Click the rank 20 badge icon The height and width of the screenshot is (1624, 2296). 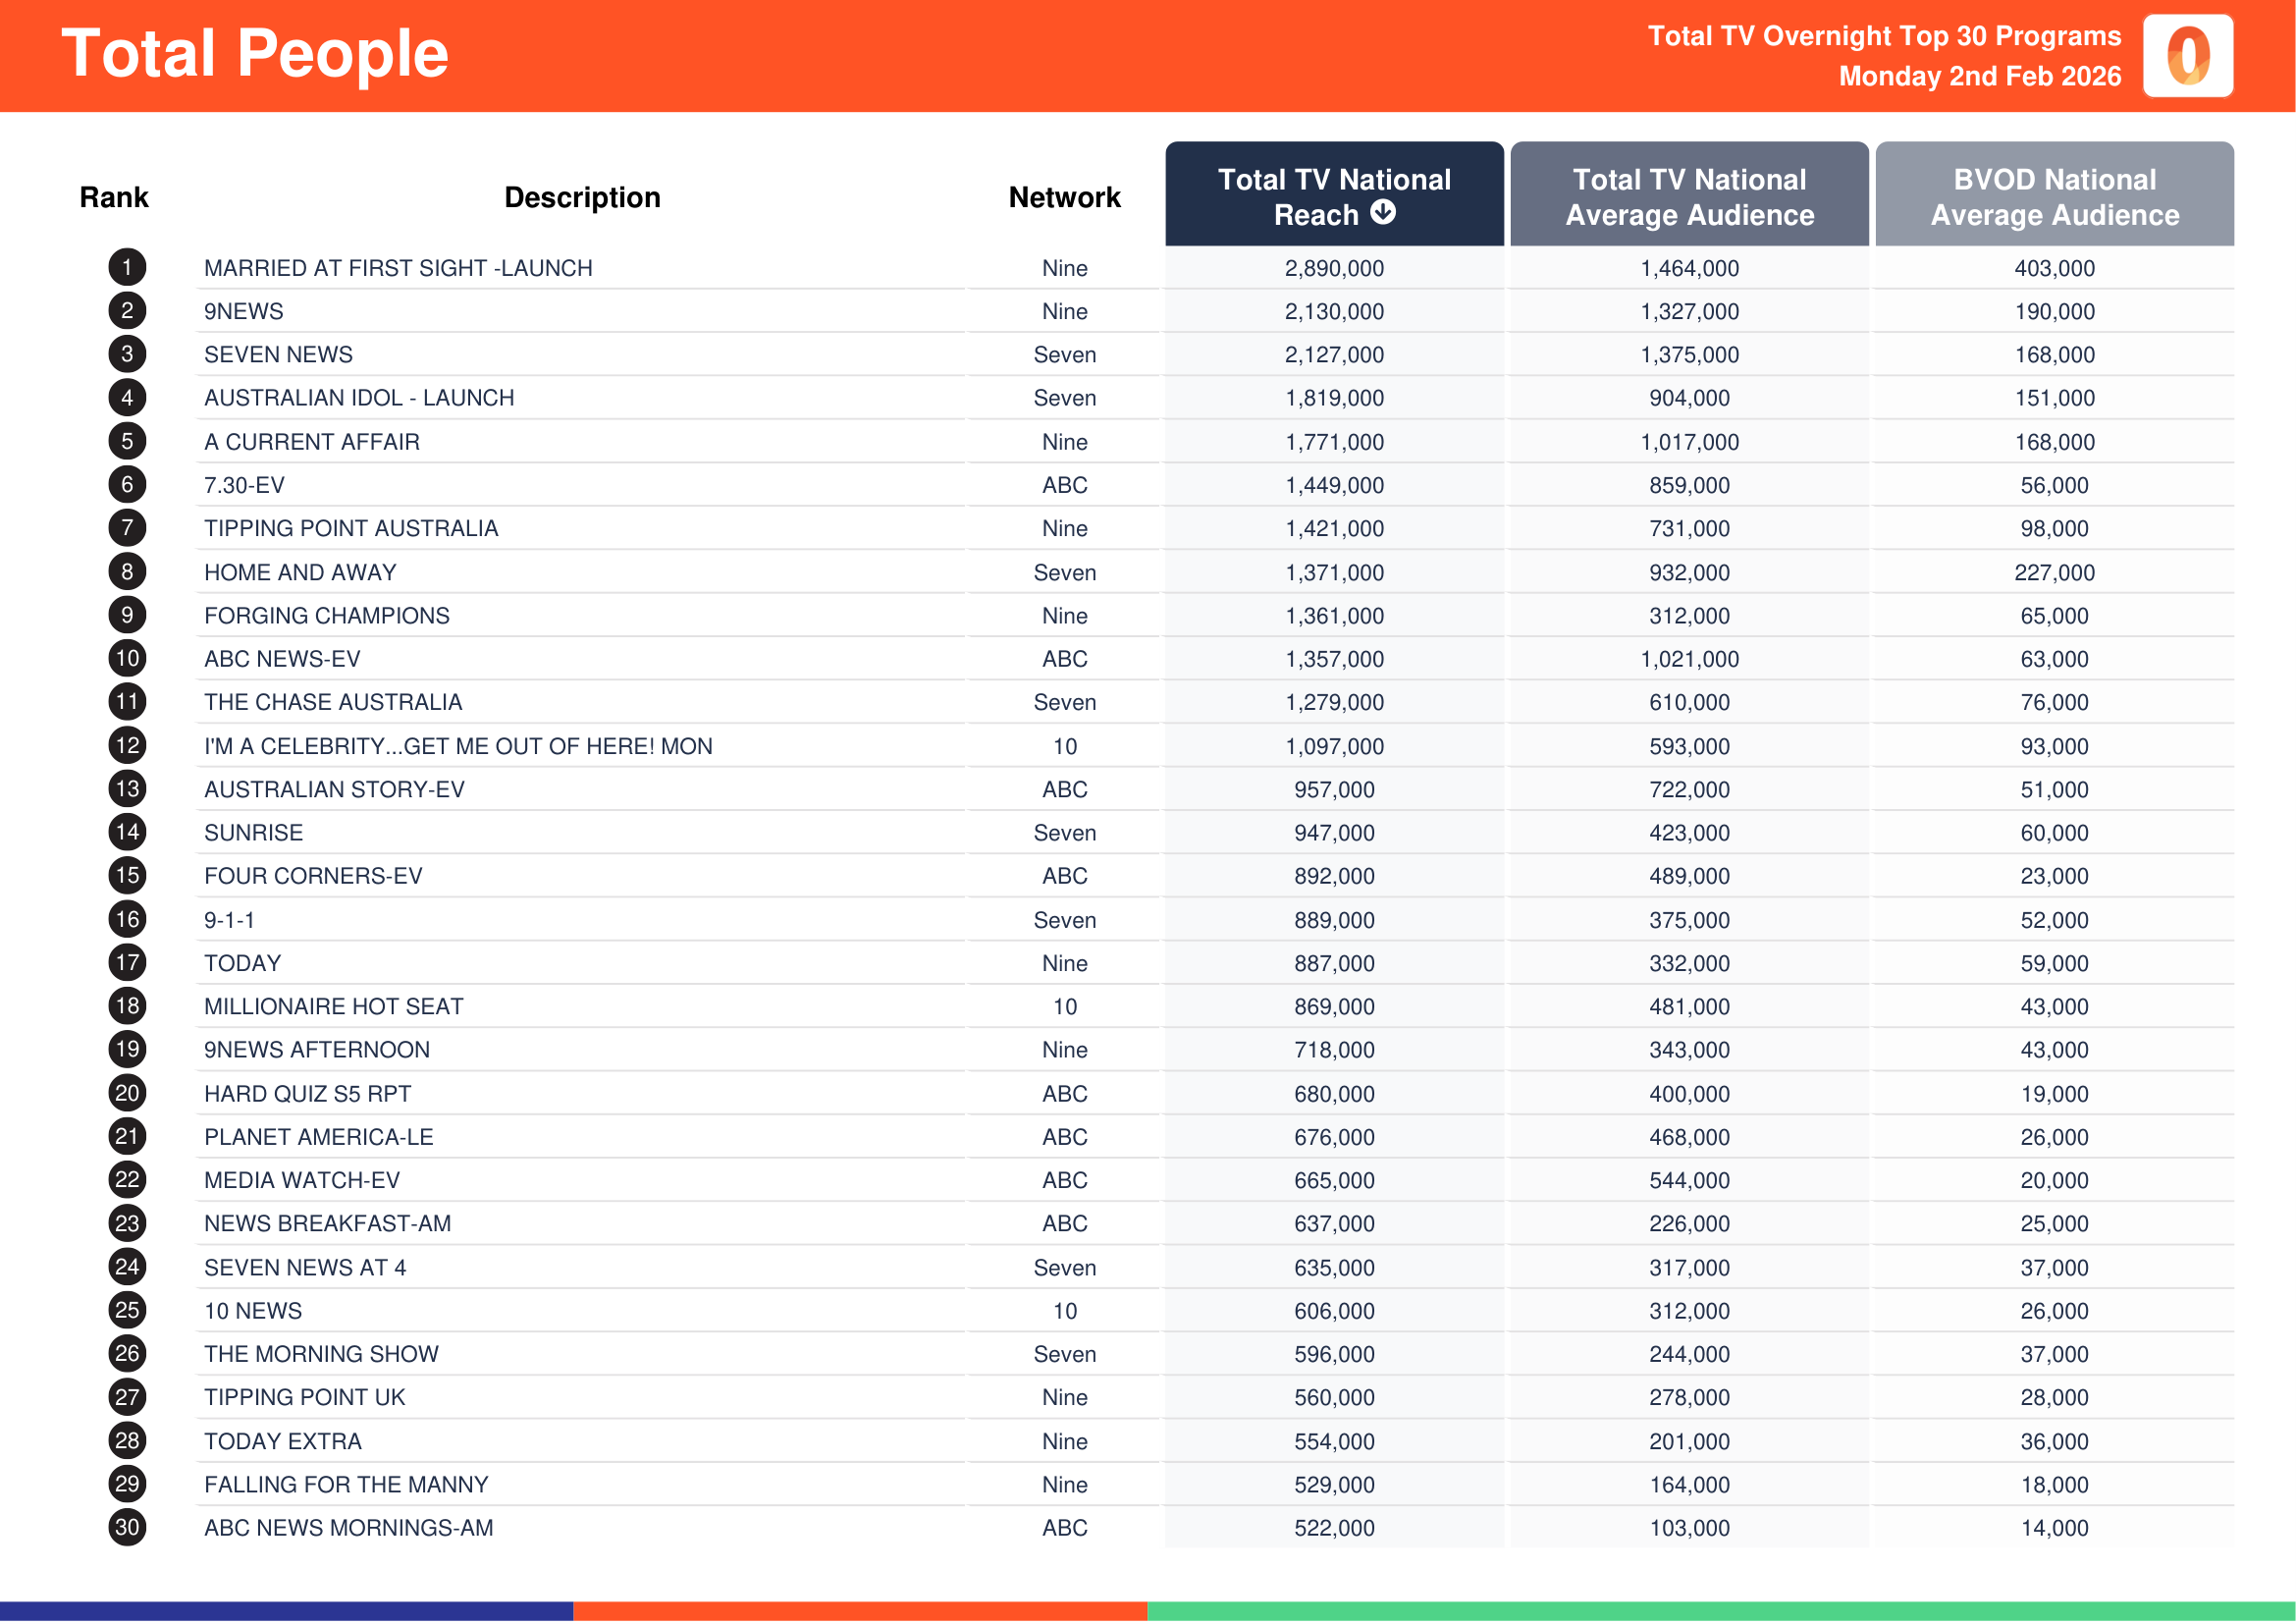coord(126,1094)
